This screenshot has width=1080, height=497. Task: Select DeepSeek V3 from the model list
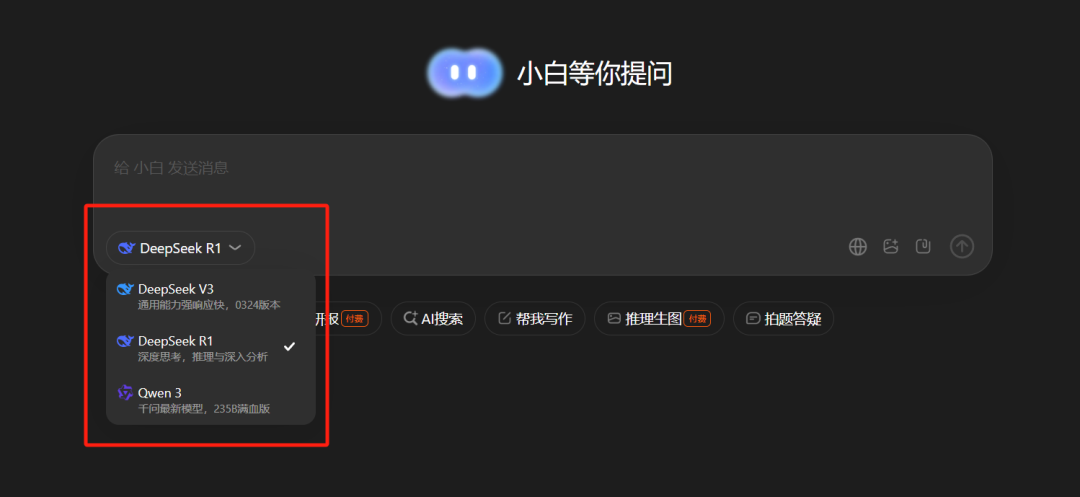point(211,296)
